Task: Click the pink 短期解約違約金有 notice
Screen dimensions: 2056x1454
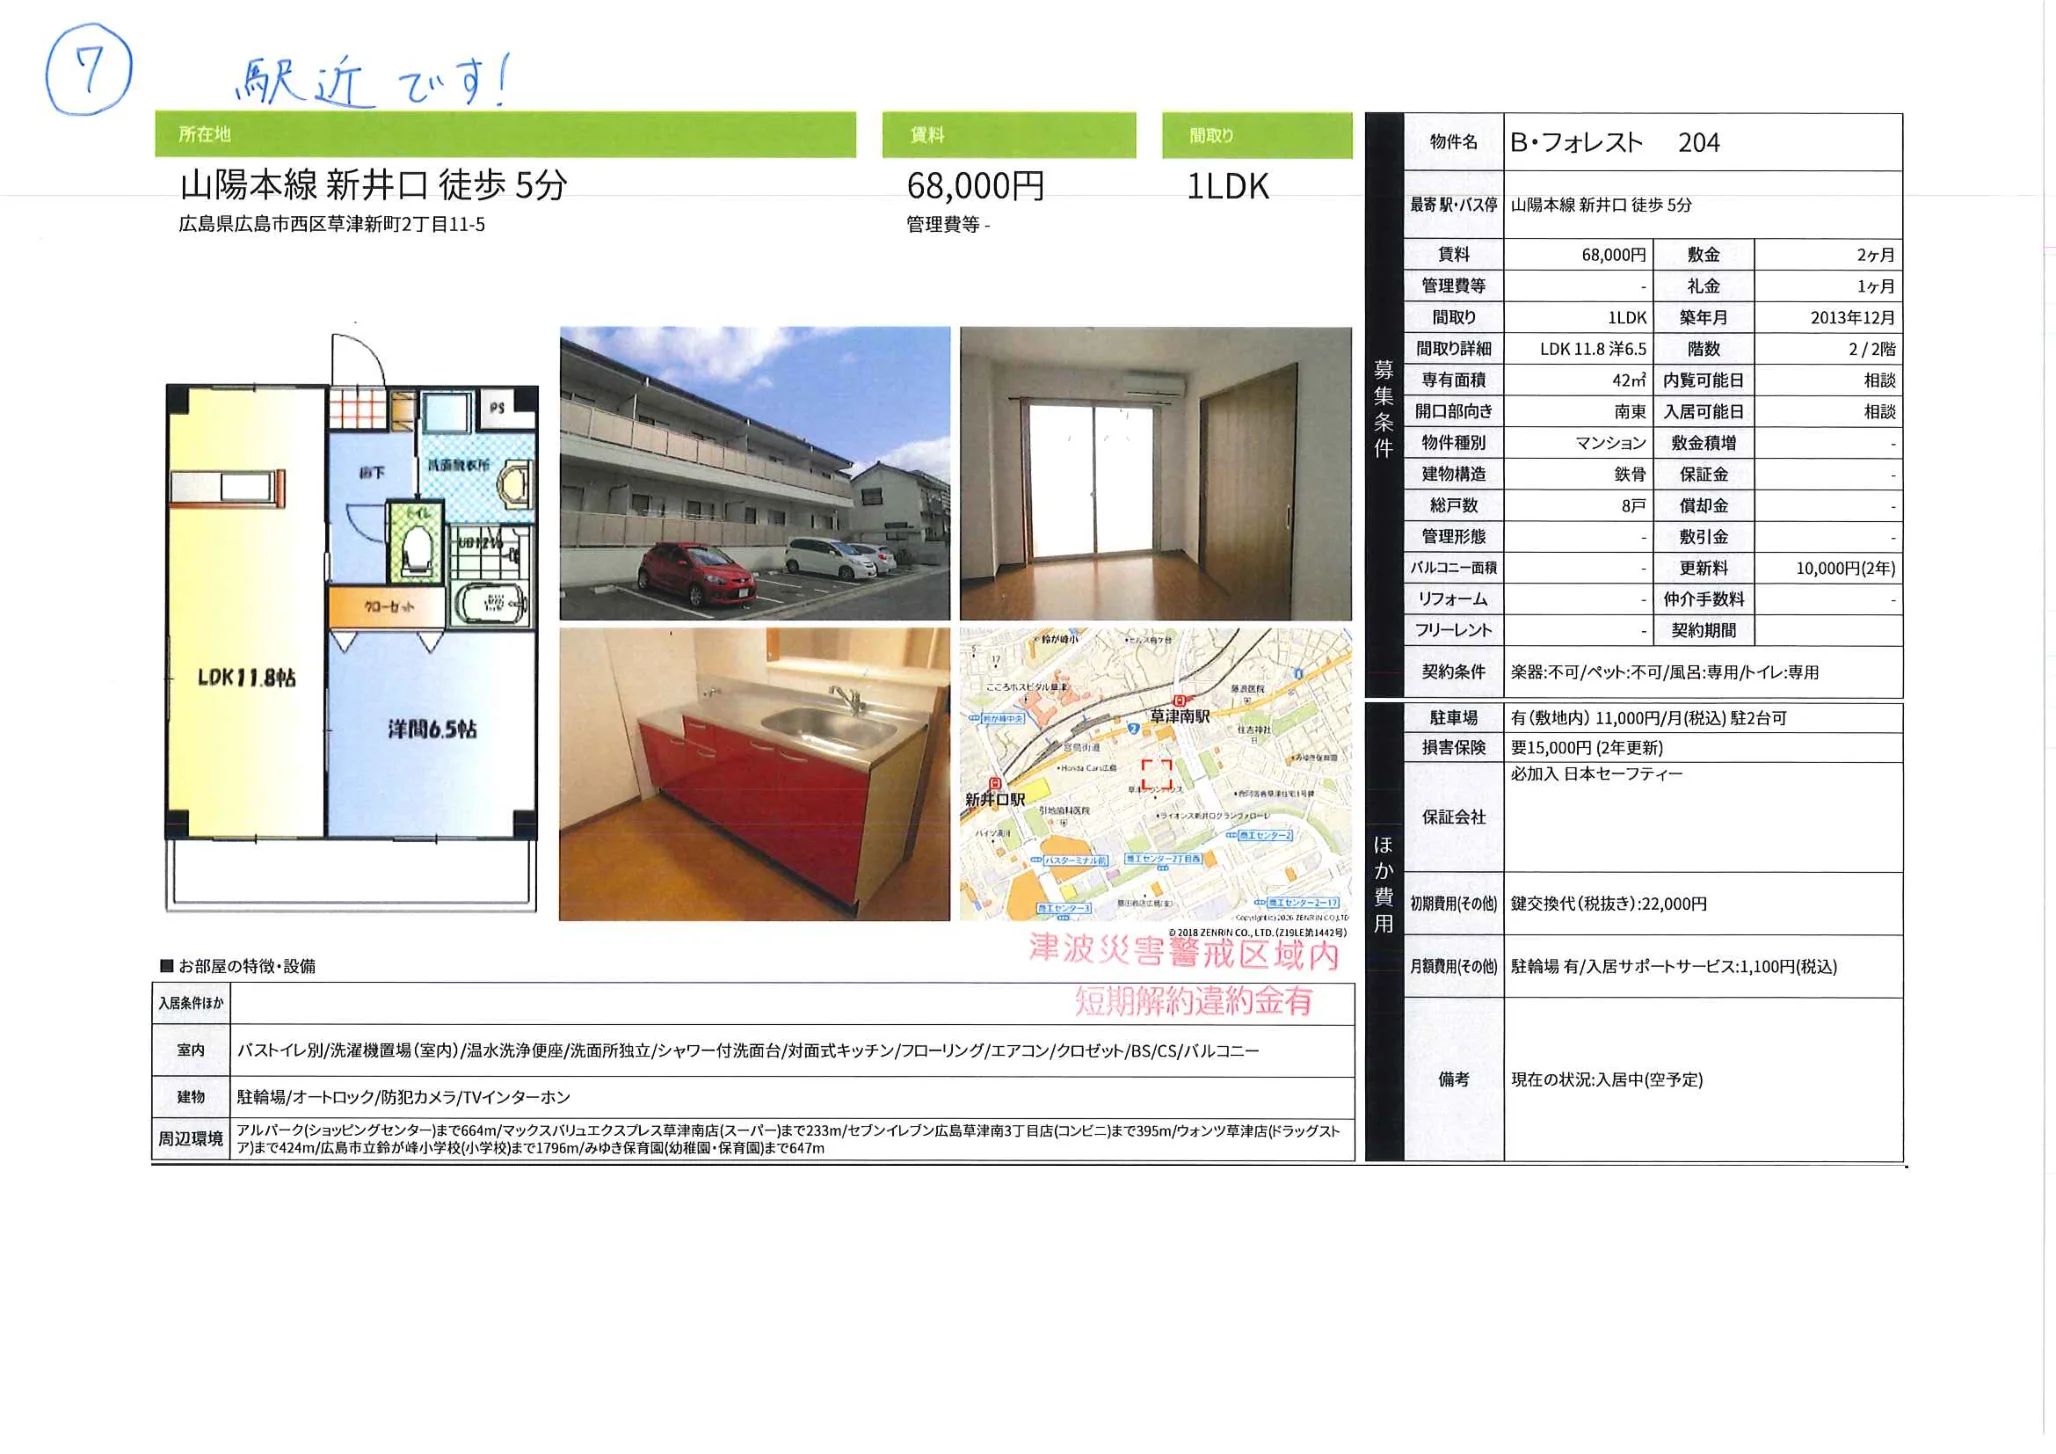Action: [1193, 1001]
